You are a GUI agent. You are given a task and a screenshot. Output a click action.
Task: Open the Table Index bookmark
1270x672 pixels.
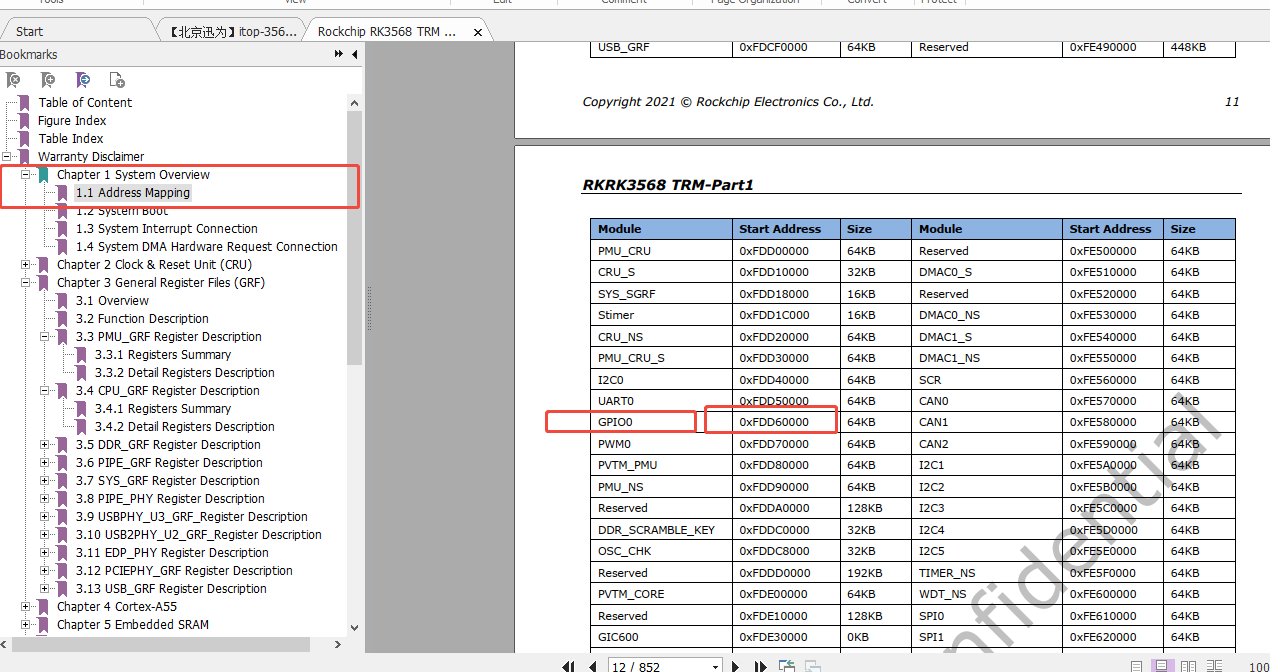(71, 139)
